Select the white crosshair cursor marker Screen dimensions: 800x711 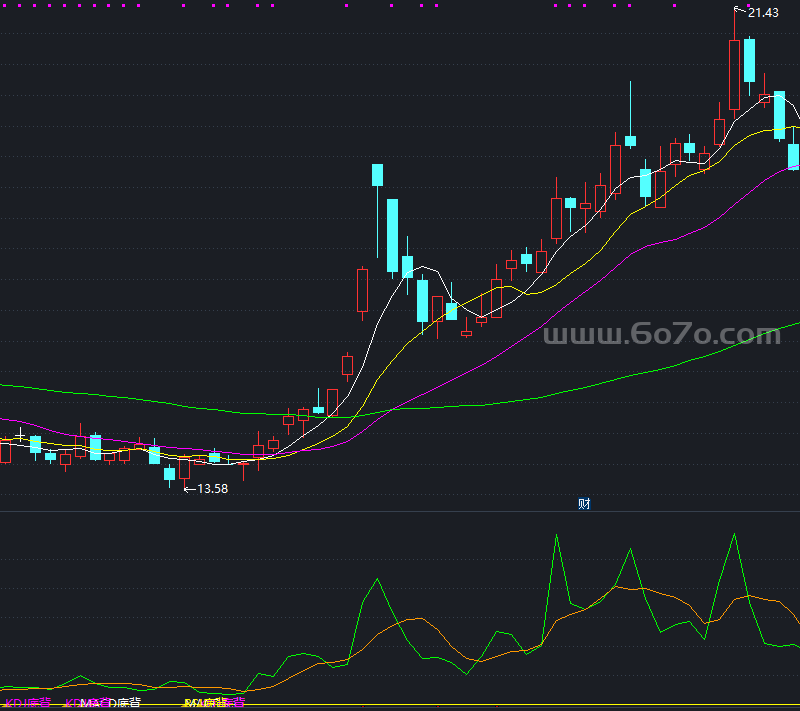point(20,435)
